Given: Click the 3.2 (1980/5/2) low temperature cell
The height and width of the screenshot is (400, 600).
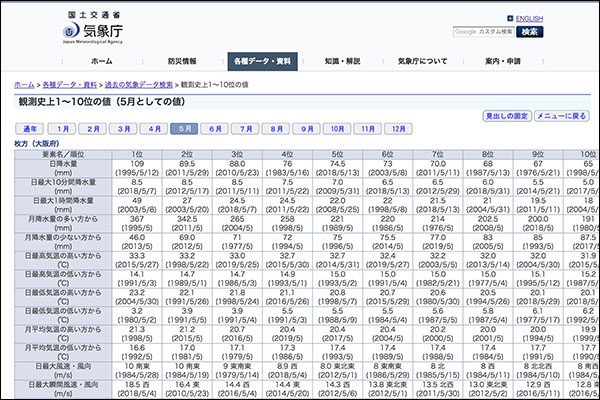Looking at the screenshot, I should [x=137, y=315].
